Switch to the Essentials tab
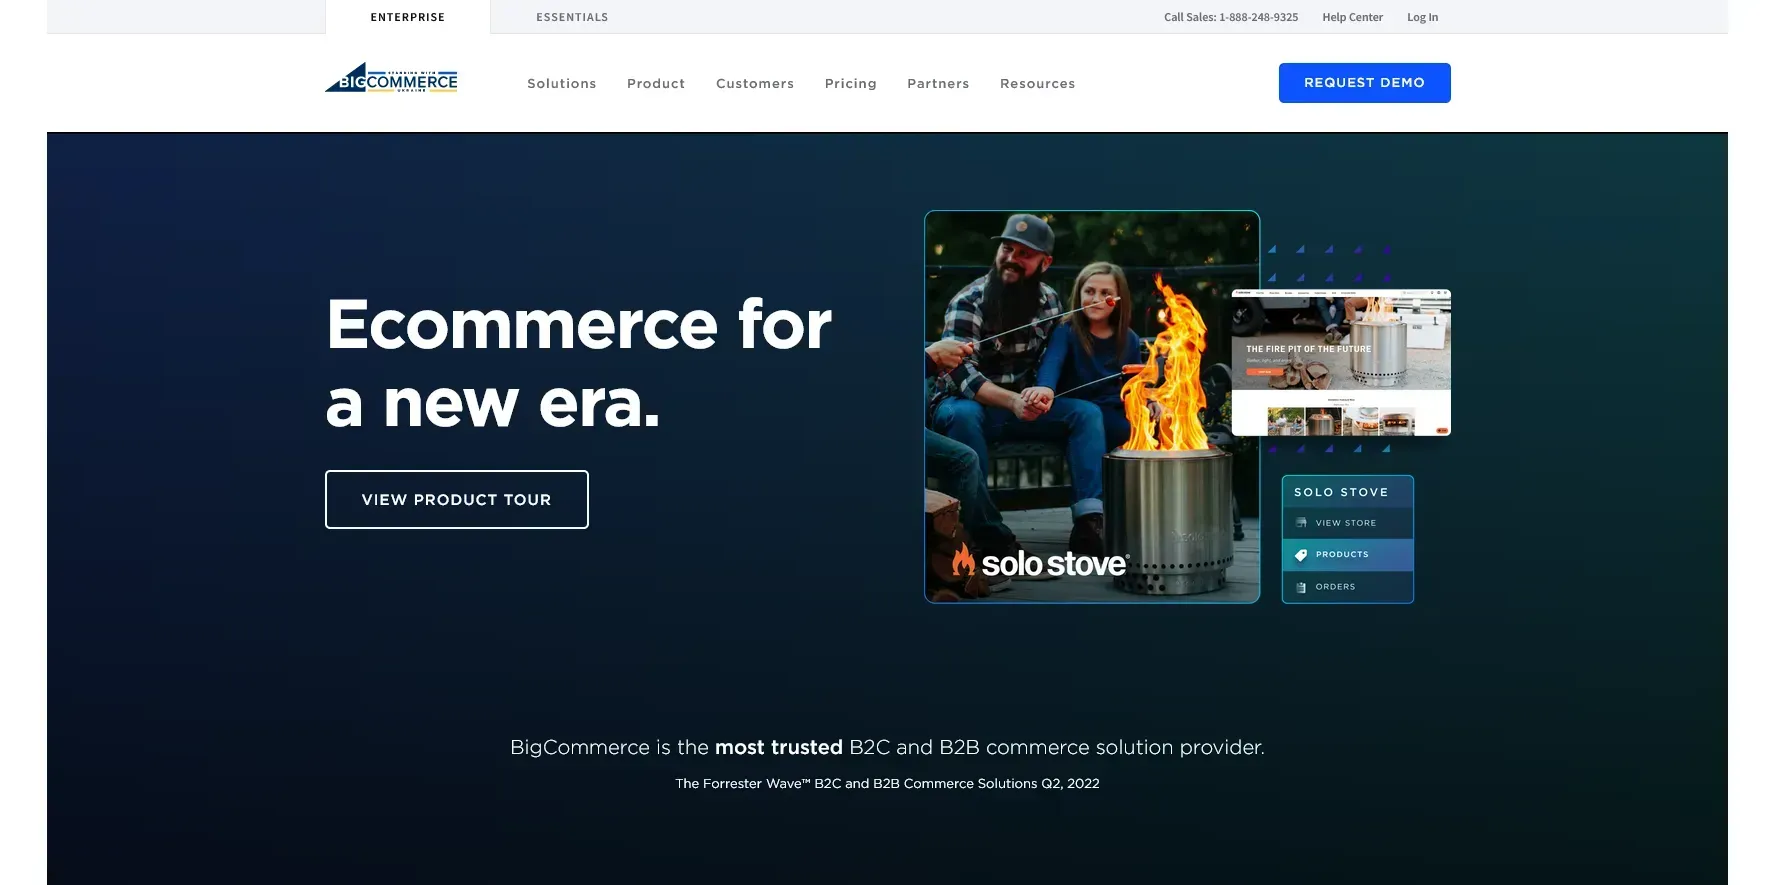This screenshot has height=885, width=1776. click(x=572, y=17)
